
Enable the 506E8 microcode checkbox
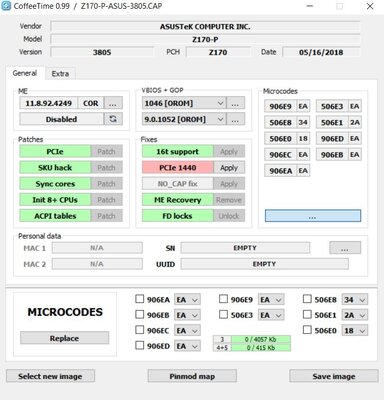[x=307, y=299]
